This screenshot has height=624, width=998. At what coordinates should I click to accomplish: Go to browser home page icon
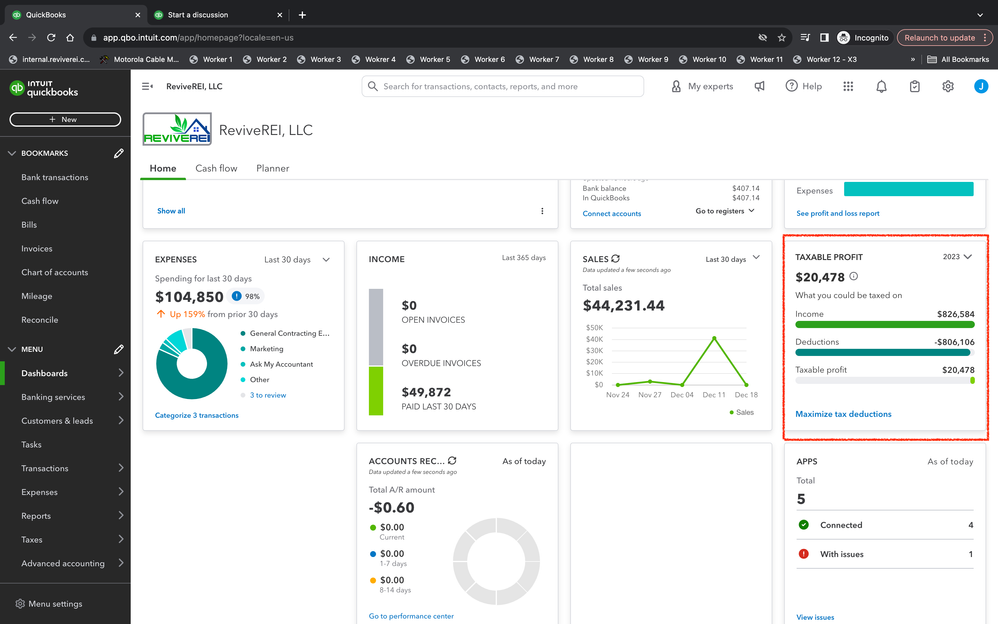click(70, 38)
